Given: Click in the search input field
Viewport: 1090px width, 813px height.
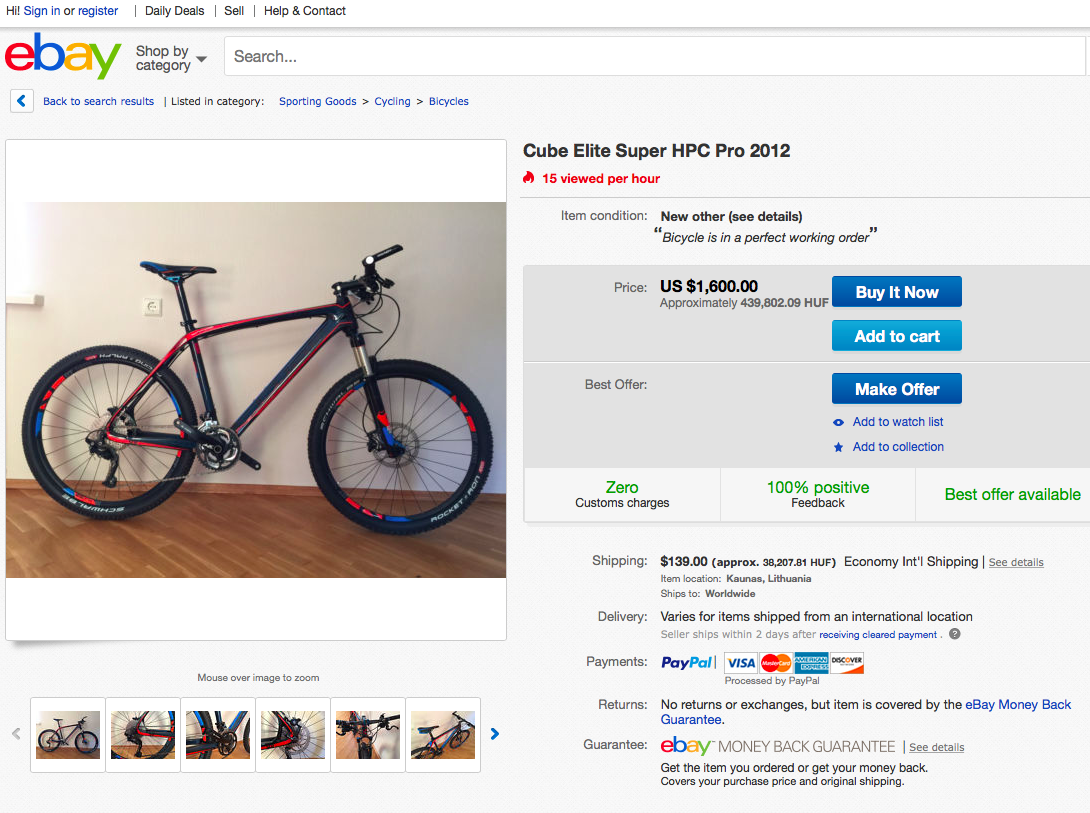Looking at the screenshot, I should click(650, 57).
